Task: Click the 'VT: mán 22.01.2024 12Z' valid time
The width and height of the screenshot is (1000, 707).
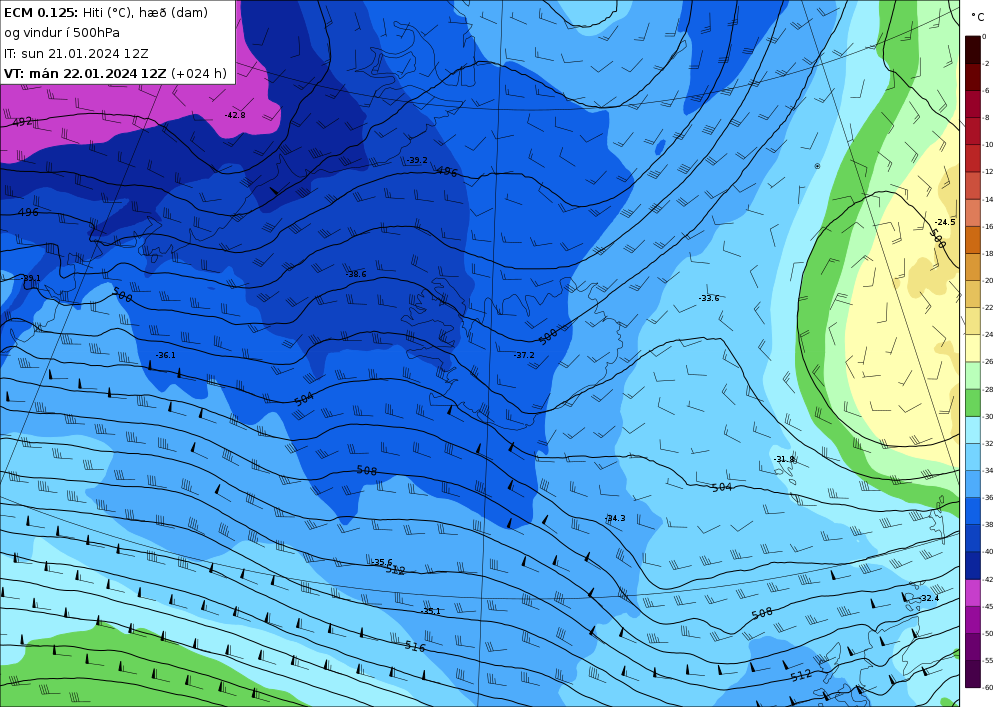Action: click(85, 73)
